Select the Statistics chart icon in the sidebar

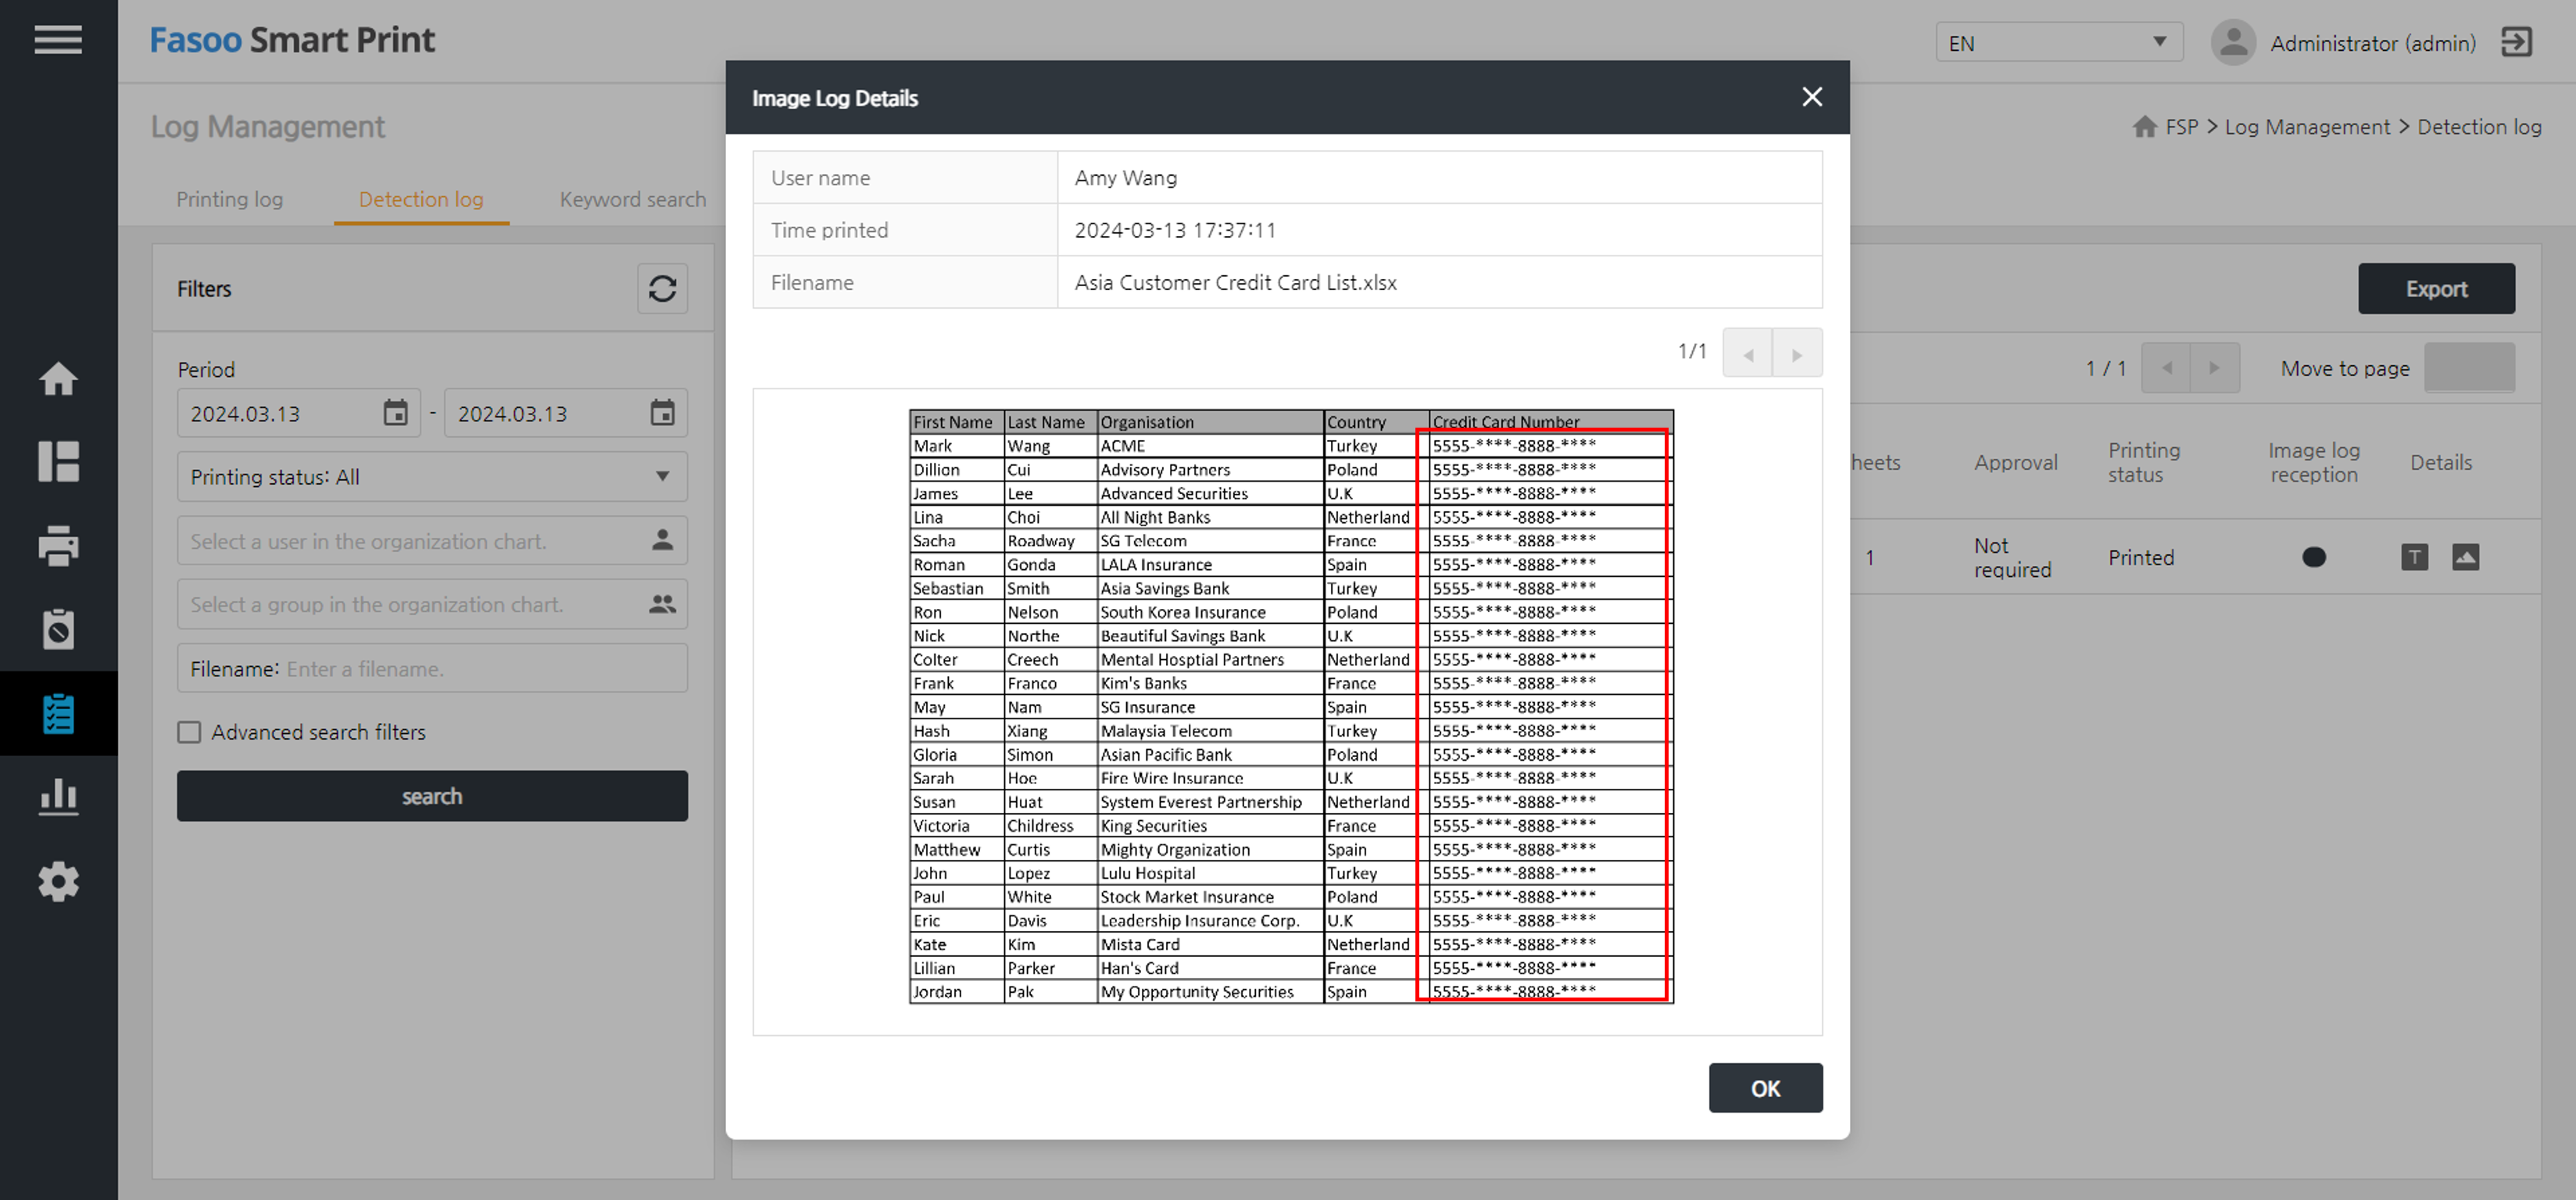point(58,796)
